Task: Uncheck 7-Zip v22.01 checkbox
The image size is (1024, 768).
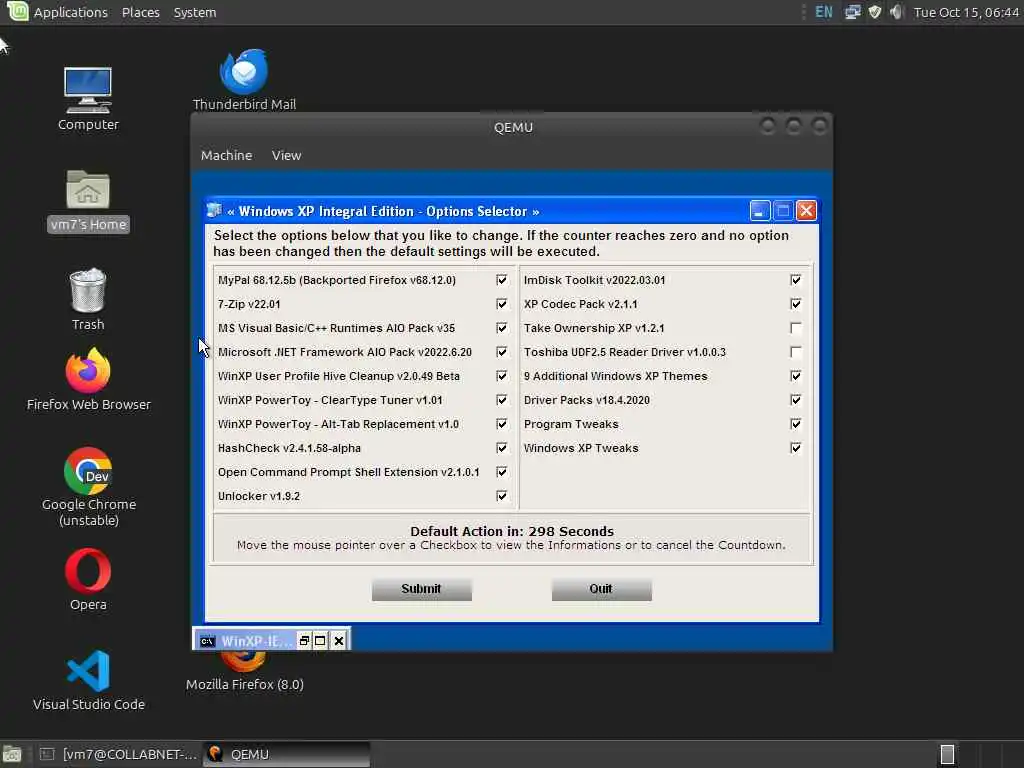Action: pos(502,304)
